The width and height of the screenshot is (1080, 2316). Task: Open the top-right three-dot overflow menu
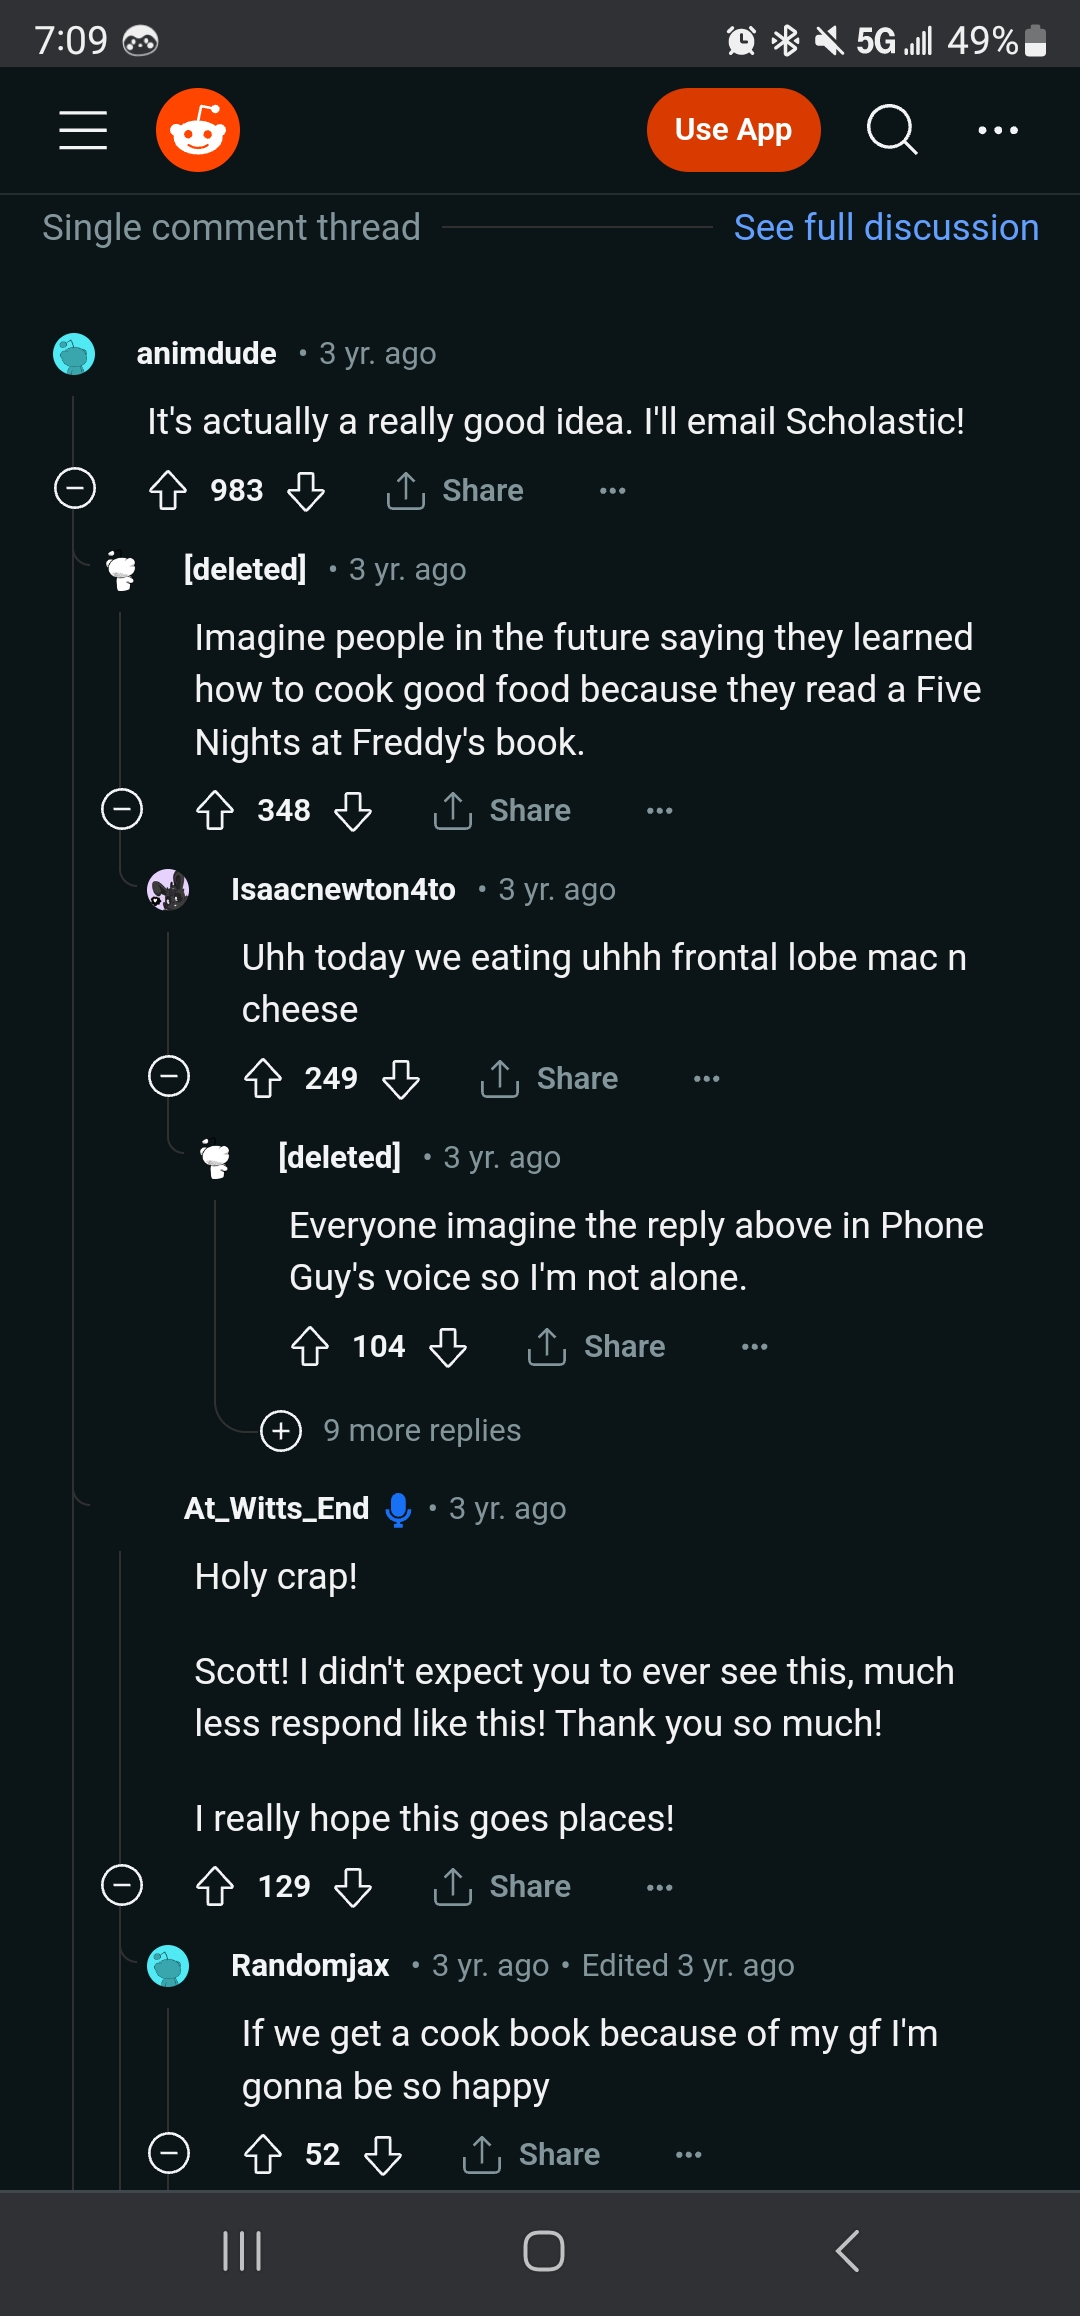[998, 130]
